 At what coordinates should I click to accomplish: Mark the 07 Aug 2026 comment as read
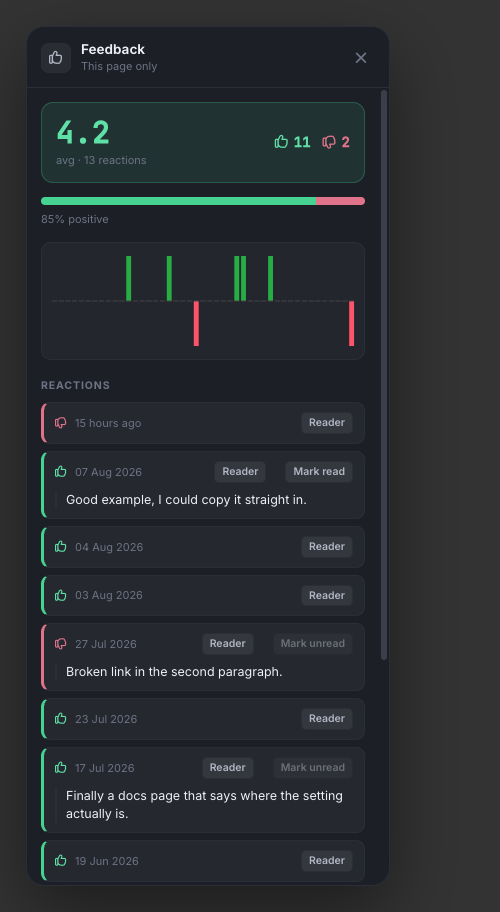319,472
